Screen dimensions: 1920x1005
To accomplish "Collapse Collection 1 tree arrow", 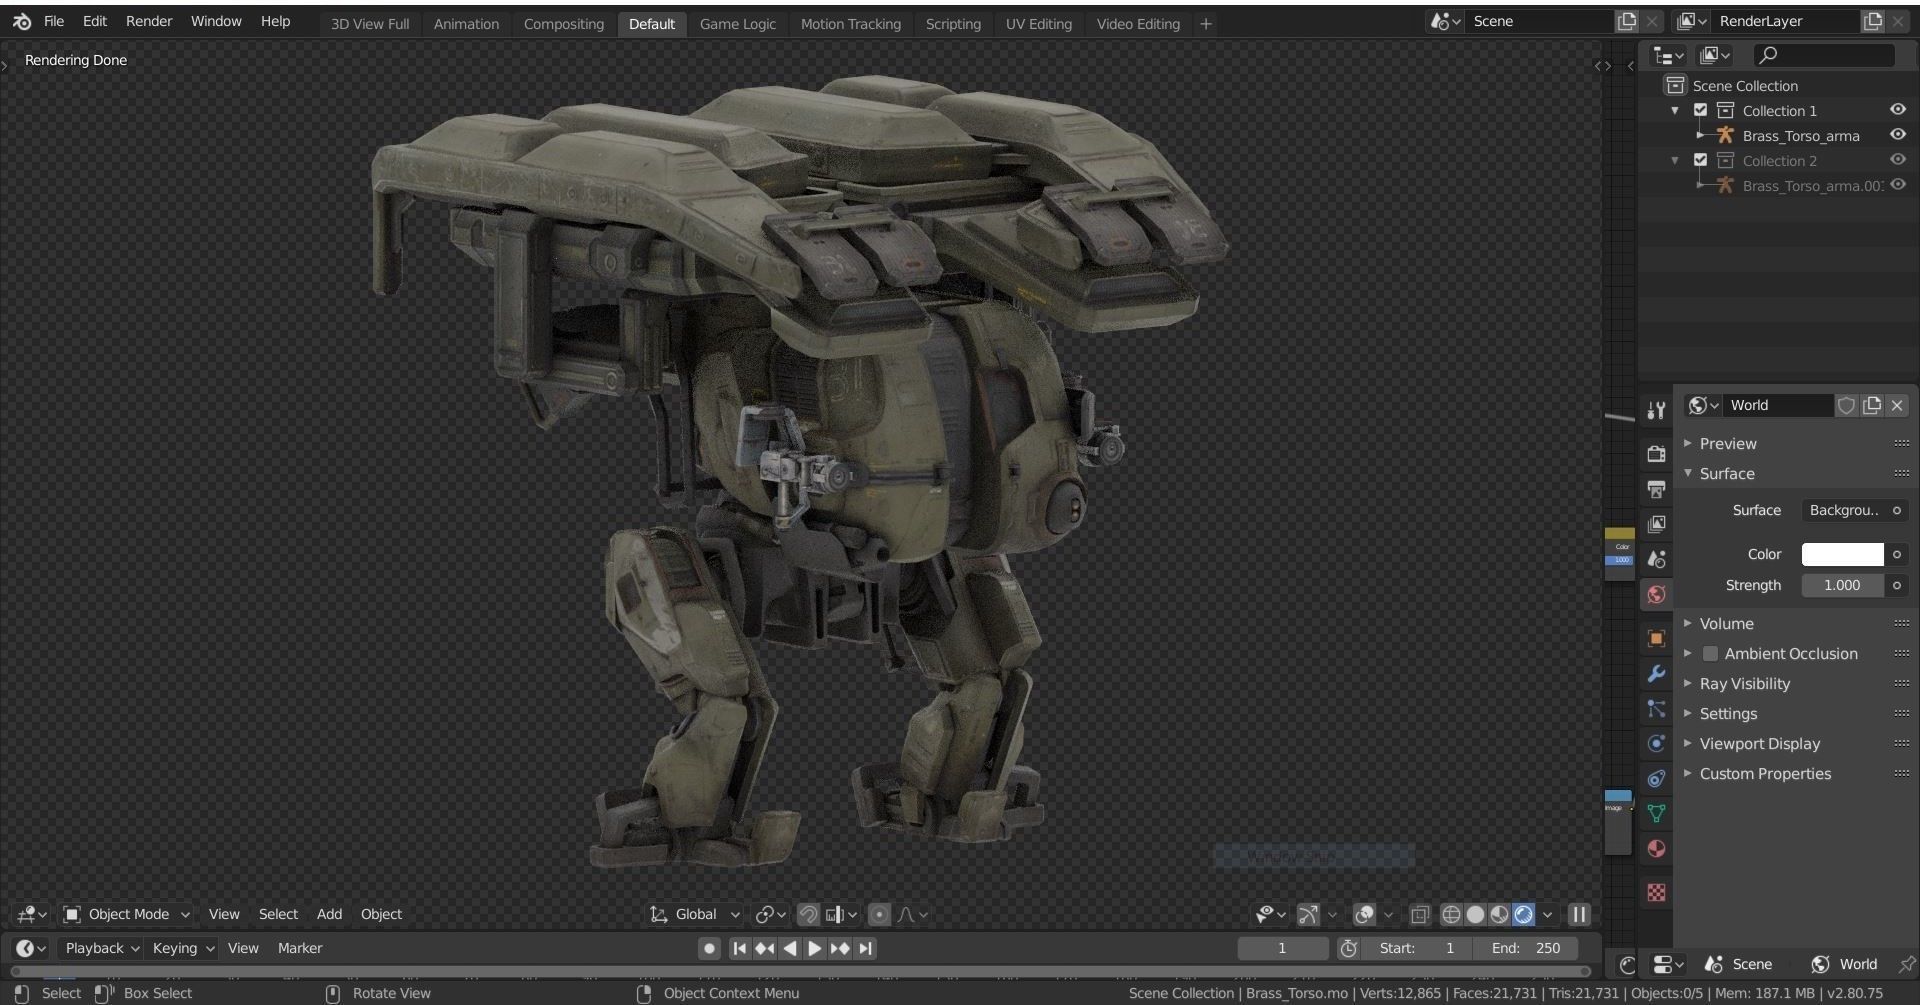I will click(1675, 110).
